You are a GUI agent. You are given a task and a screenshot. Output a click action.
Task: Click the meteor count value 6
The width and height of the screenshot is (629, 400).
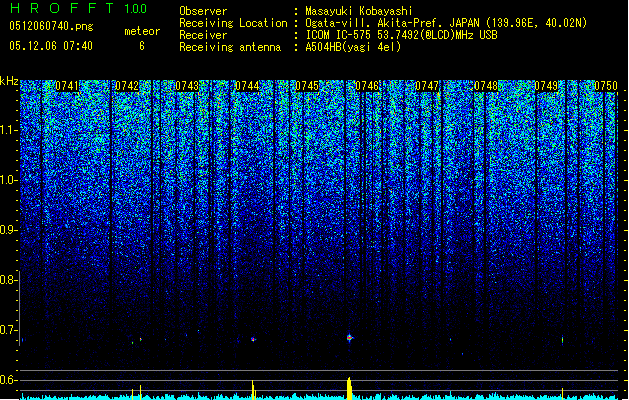[142, 46]
